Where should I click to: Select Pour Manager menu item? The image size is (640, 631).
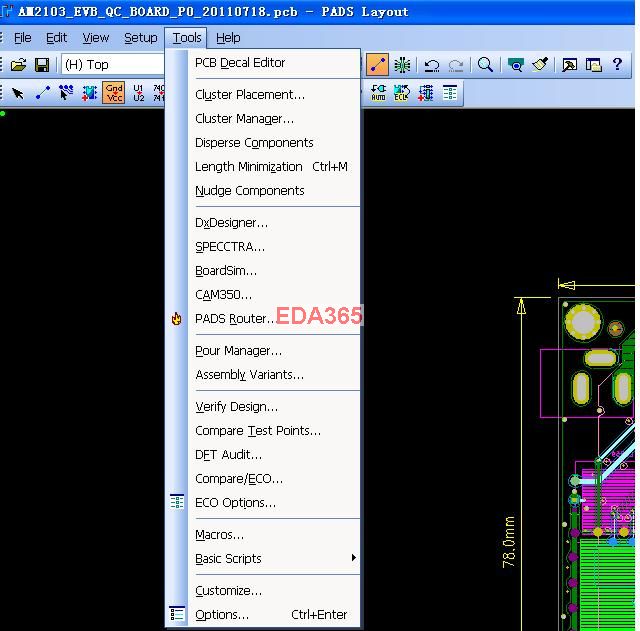click(x=238, y=351)
